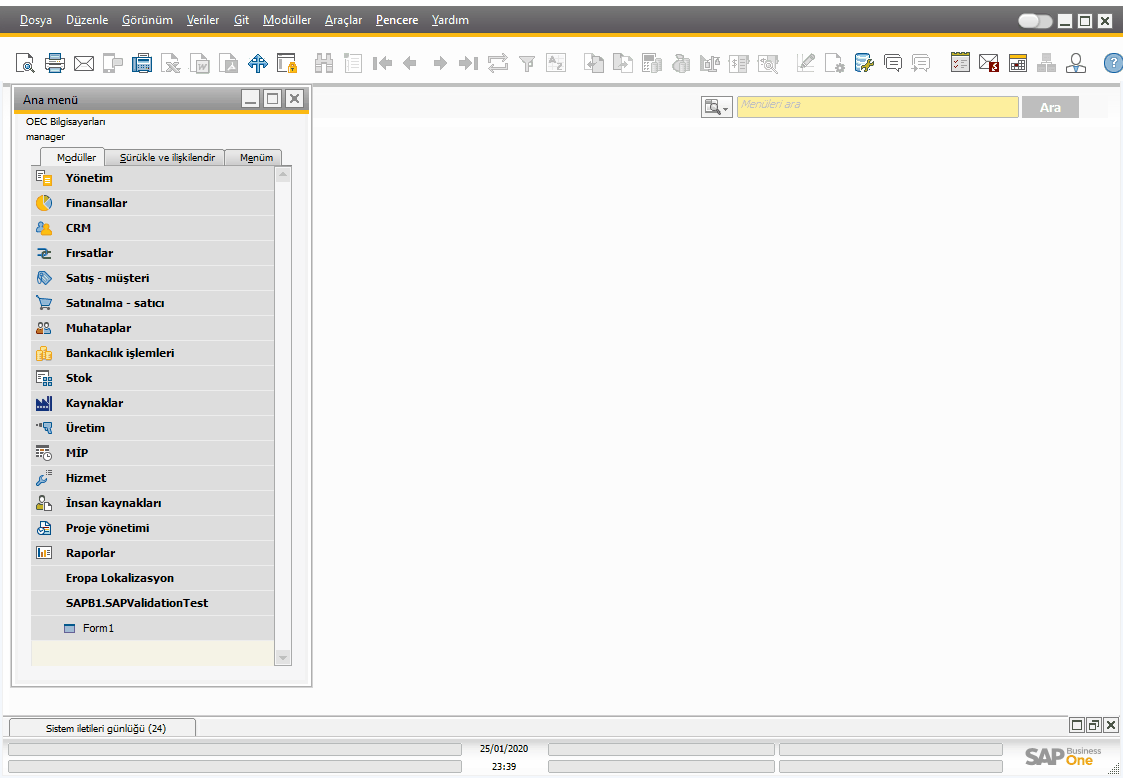Click the printer icon in the toolbar

55,63
